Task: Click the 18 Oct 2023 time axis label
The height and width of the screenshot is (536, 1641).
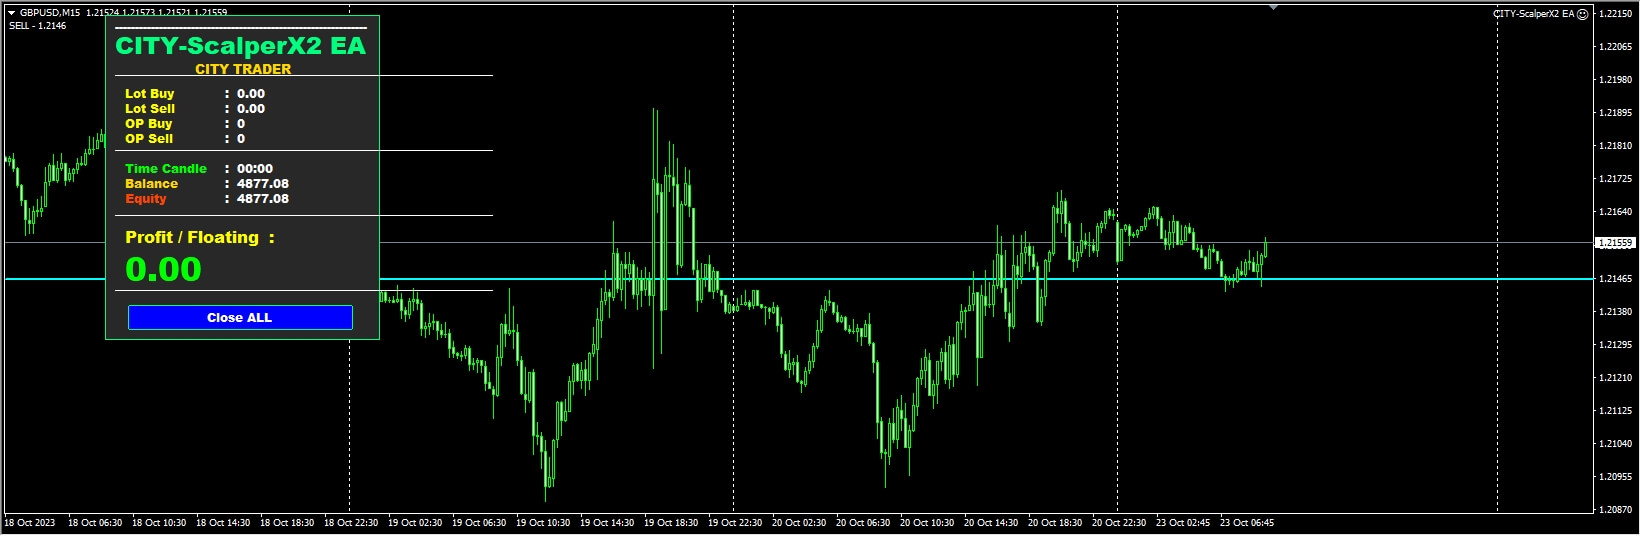Action: click(x=30, y=523)
